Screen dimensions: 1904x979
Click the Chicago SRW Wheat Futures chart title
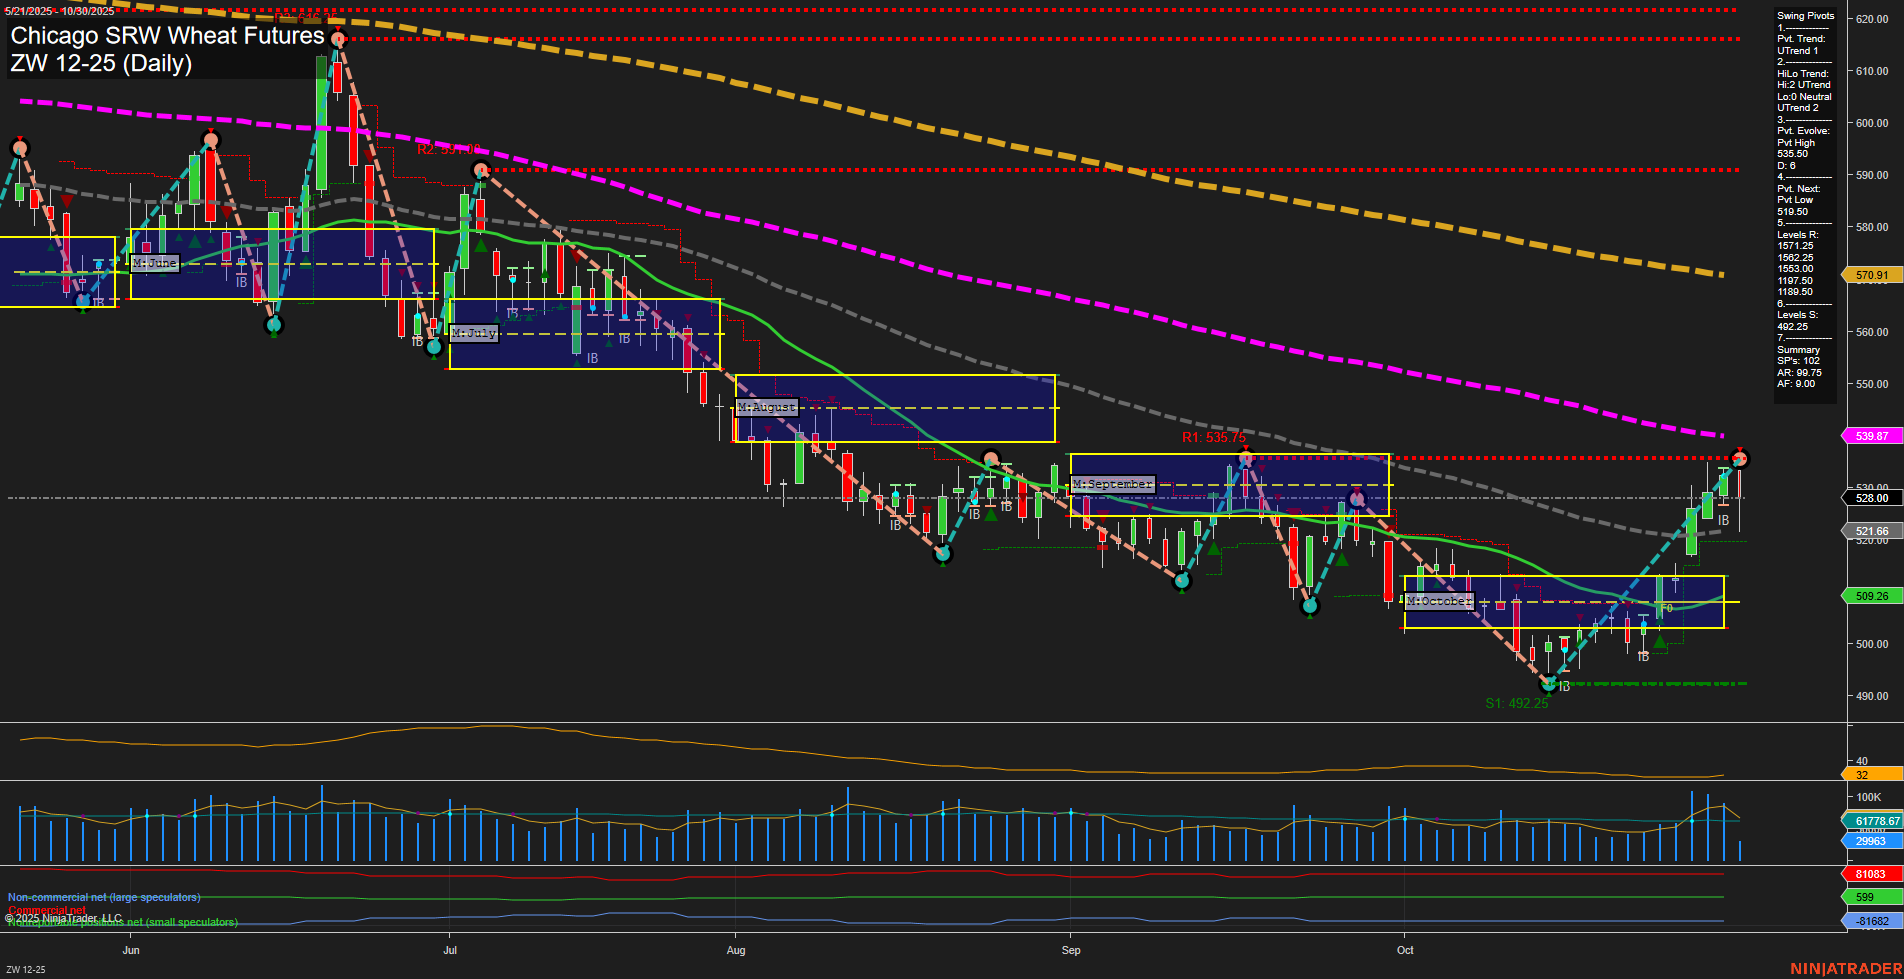166,35
